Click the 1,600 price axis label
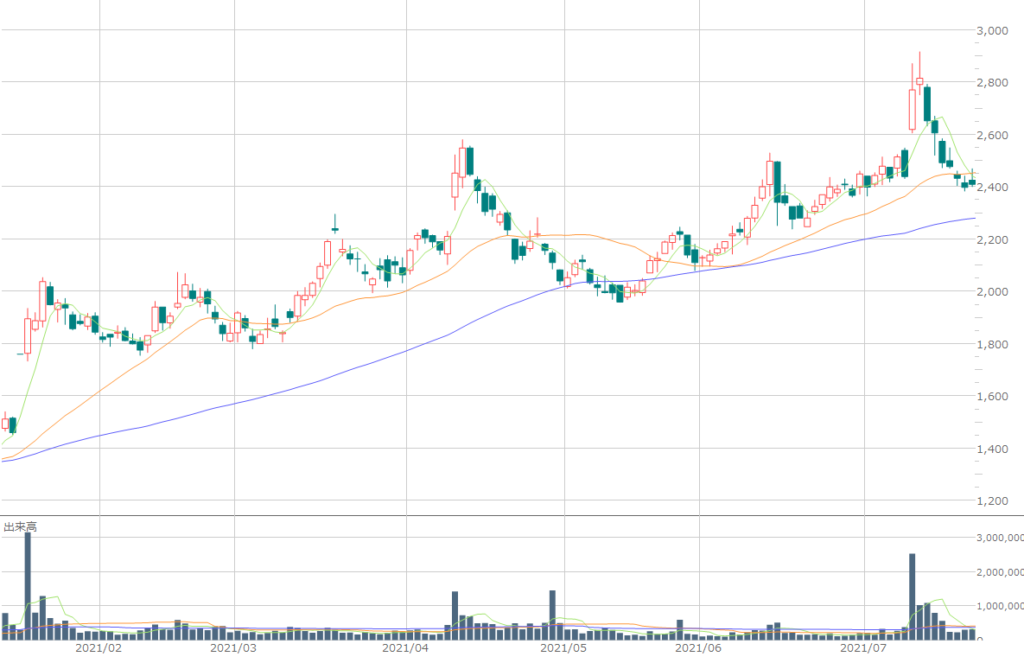 [x=993, y=396]
